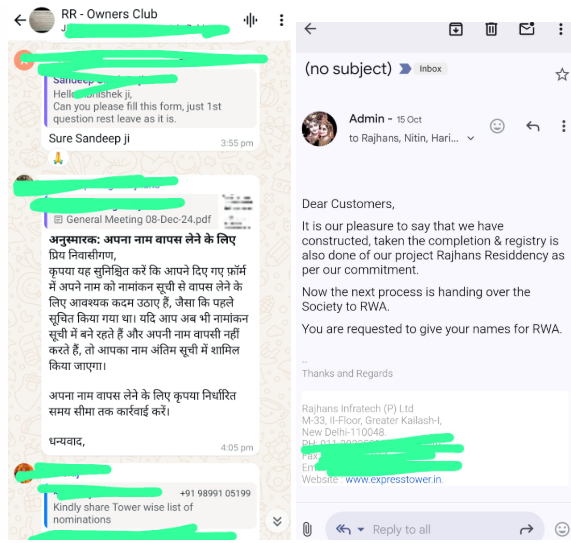Open Gmail top overflow menu

(x=561, y=29)
